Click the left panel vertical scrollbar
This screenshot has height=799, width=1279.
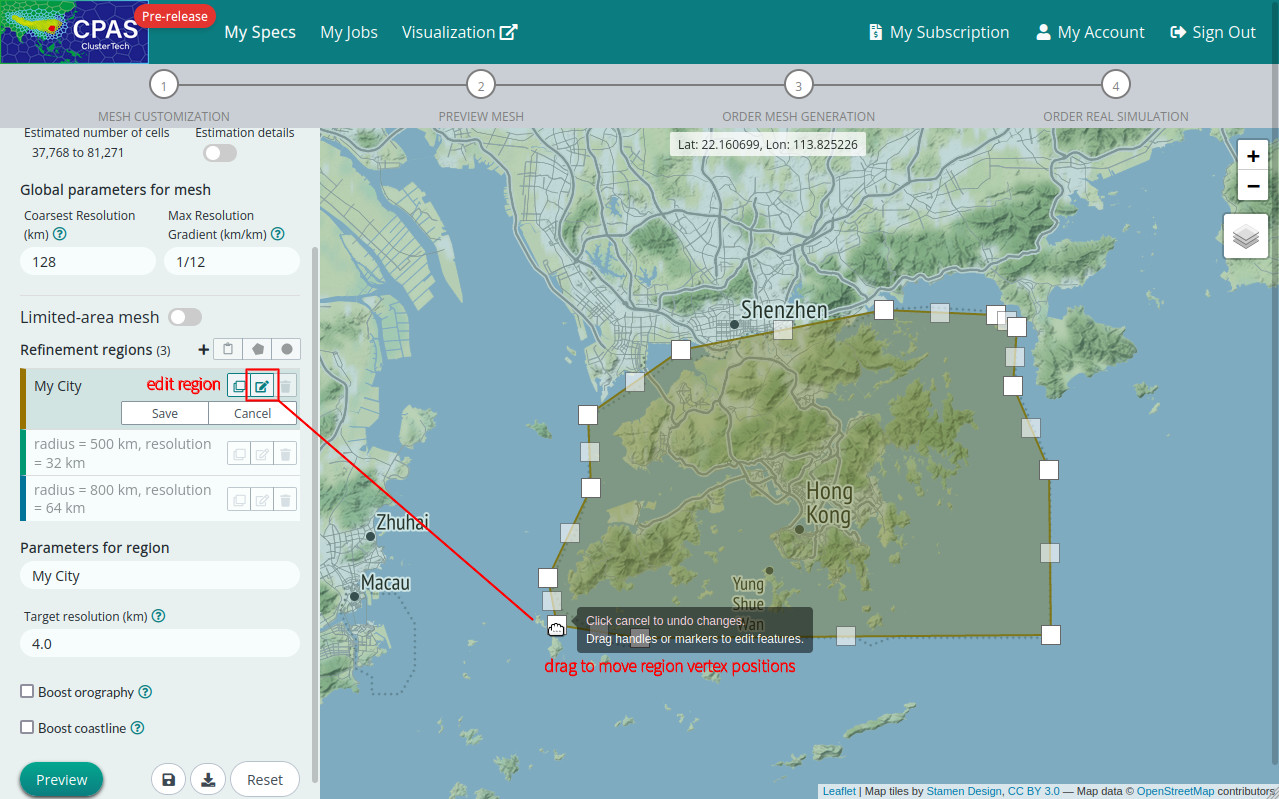315,515
